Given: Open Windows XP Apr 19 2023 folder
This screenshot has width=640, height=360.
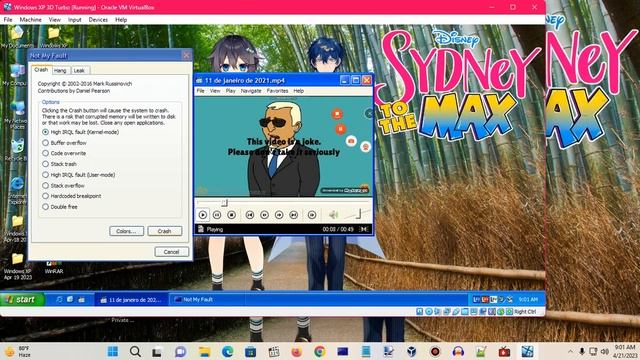Looking at the screenshot, I should click(17, 265).
